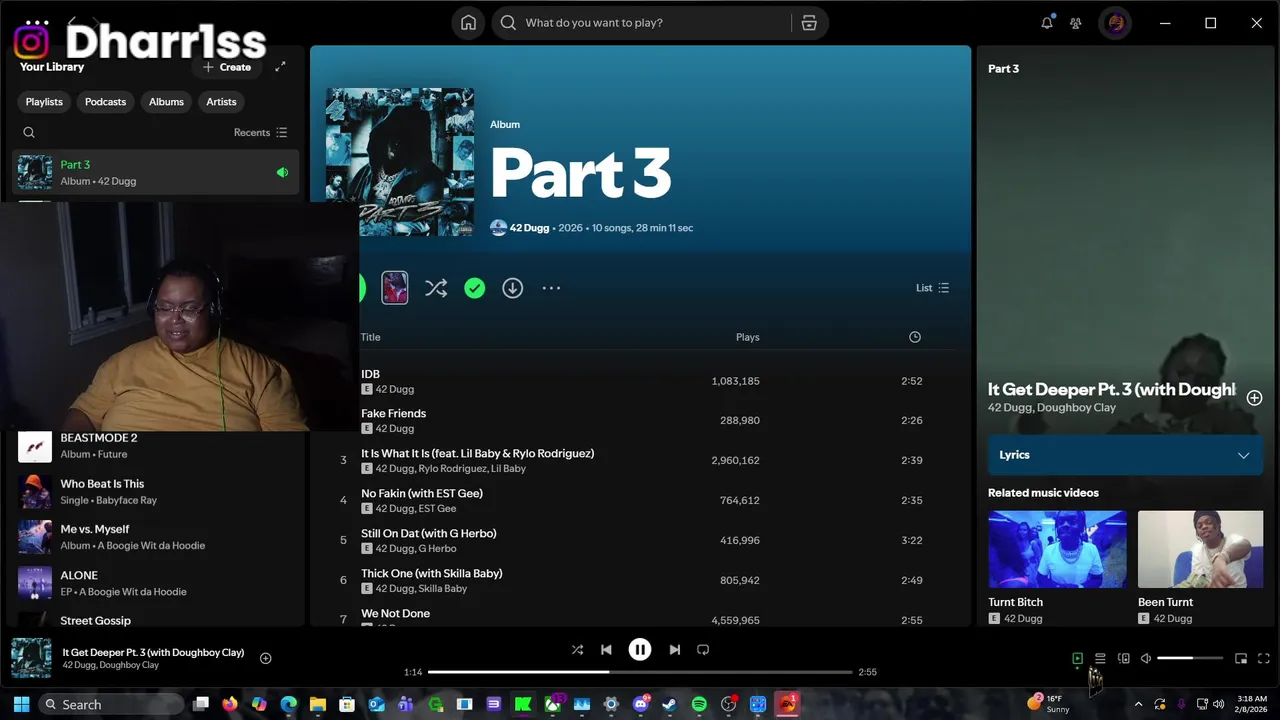Skip to next track
The width and height of the screenshot is (1280, 720).
(674, 650)
